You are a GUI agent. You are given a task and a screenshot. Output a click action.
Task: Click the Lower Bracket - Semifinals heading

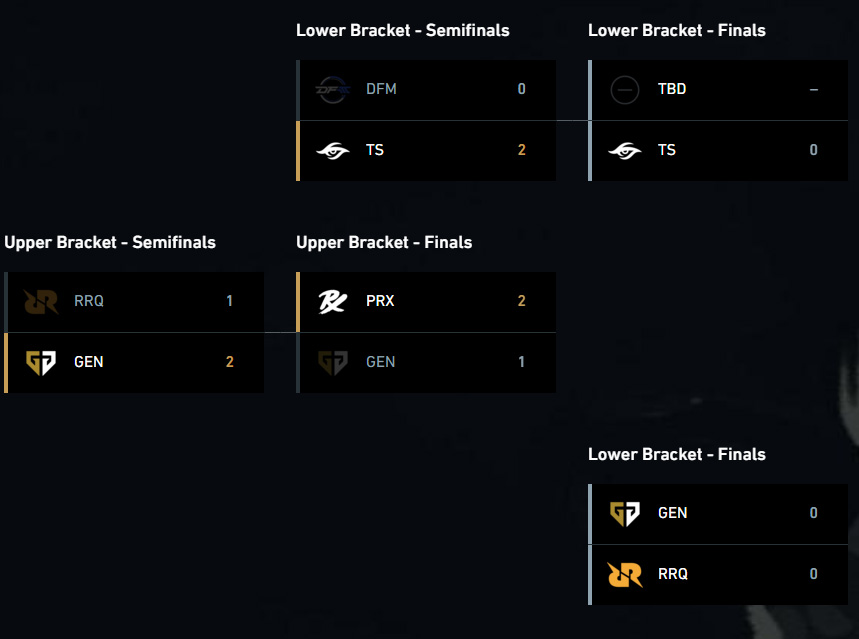tap(403, 30)
